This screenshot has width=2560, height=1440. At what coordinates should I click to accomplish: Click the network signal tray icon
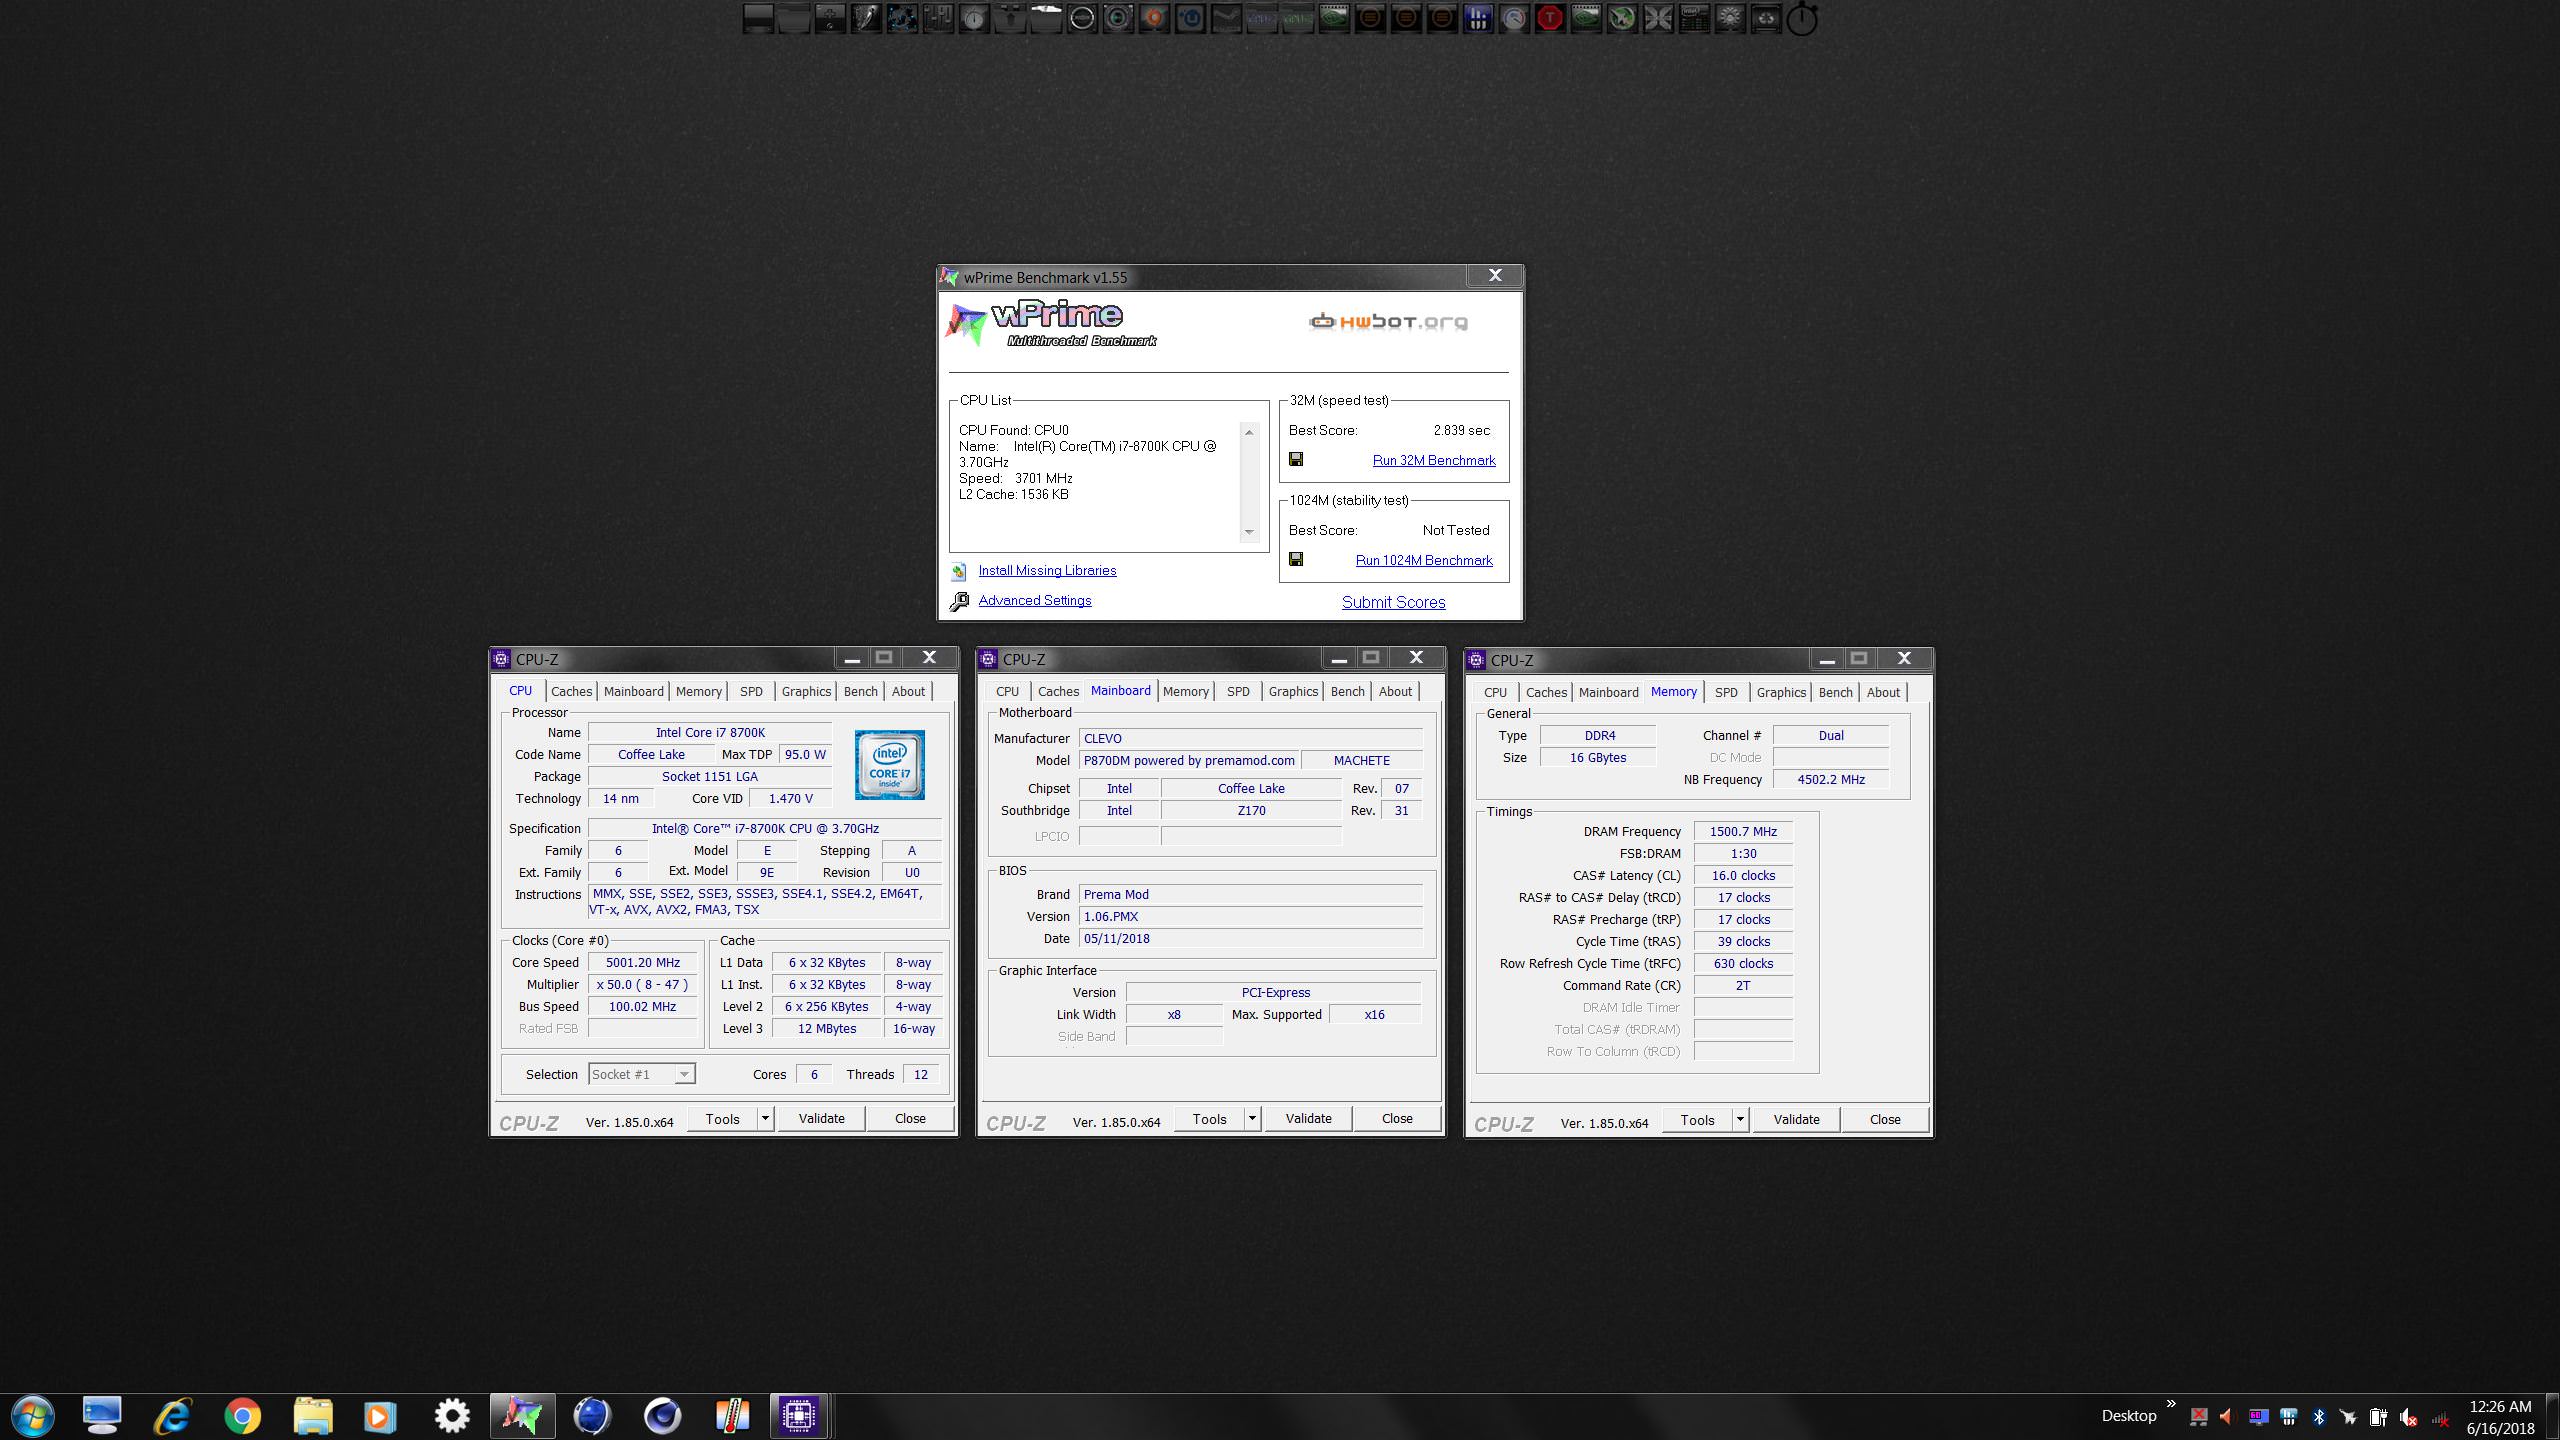tap(2440, 1418)
